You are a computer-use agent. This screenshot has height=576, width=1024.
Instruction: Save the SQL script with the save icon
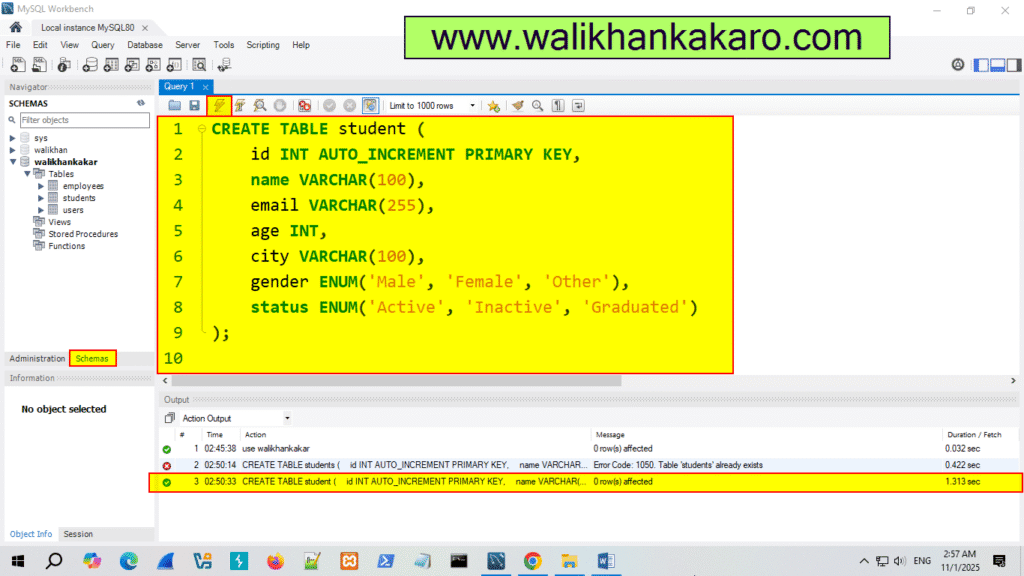[x=193, y=105]
